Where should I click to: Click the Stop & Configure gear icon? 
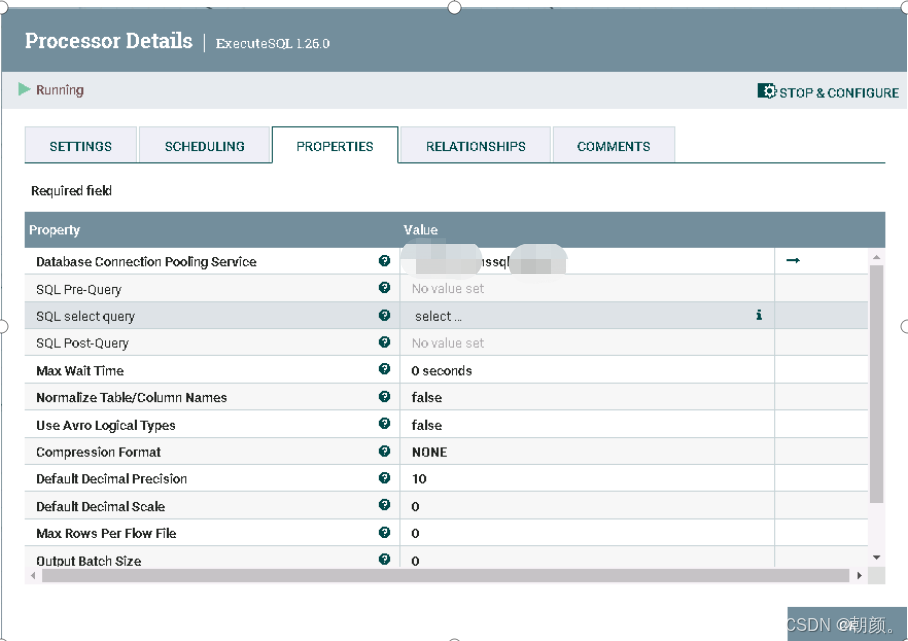766,91
